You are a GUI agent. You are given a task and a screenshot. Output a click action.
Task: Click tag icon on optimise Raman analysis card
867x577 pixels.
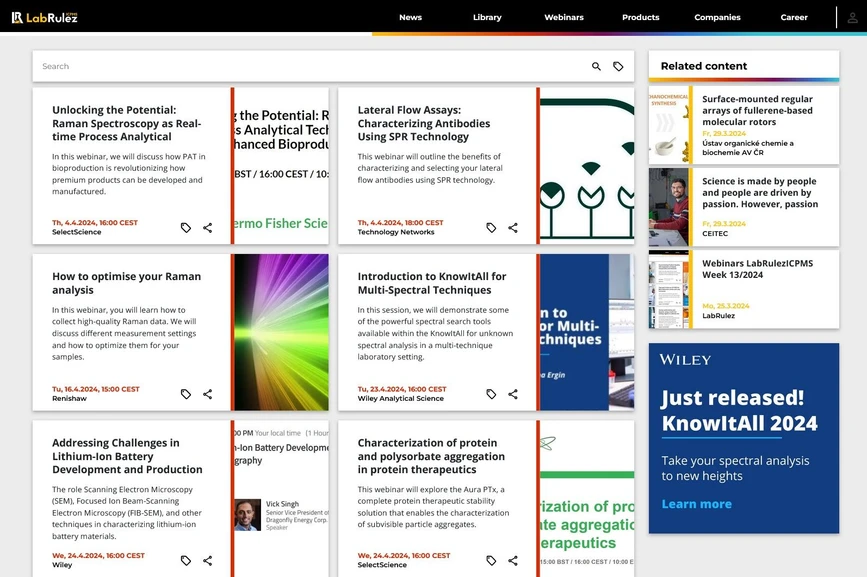tap(186, 394)
